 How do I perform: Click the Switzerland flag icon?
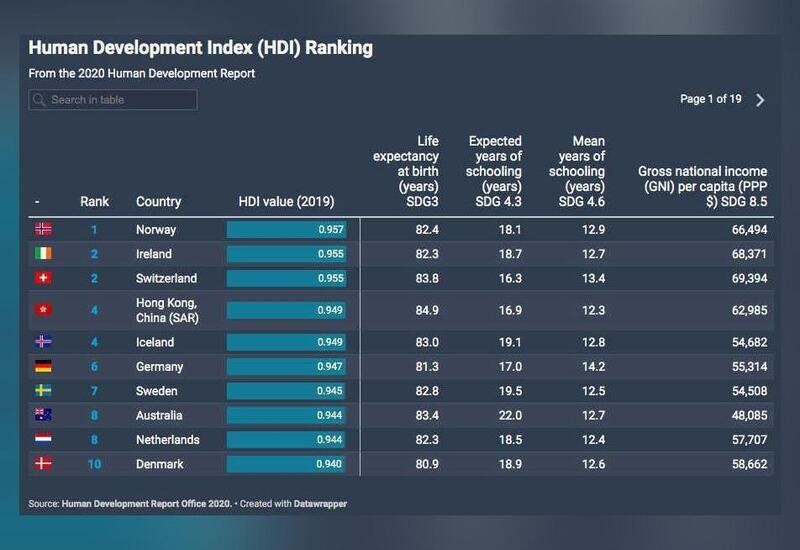(43, 278)
